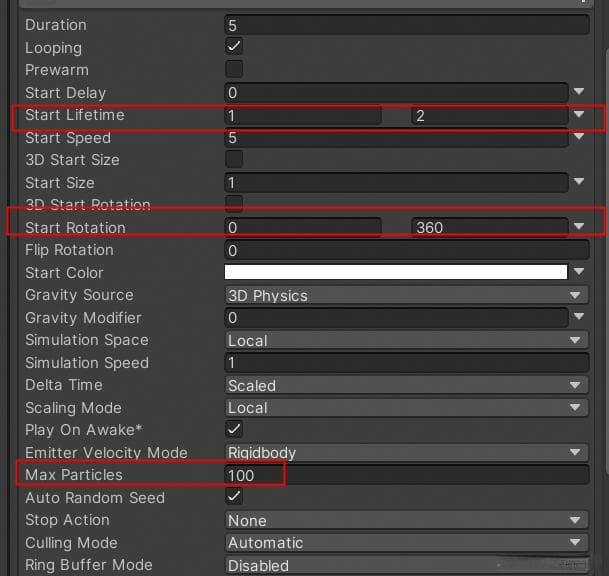Open the Gravity Modifier mode dropdown arrow
Screen dimensions: 609x576
point(579,317)
